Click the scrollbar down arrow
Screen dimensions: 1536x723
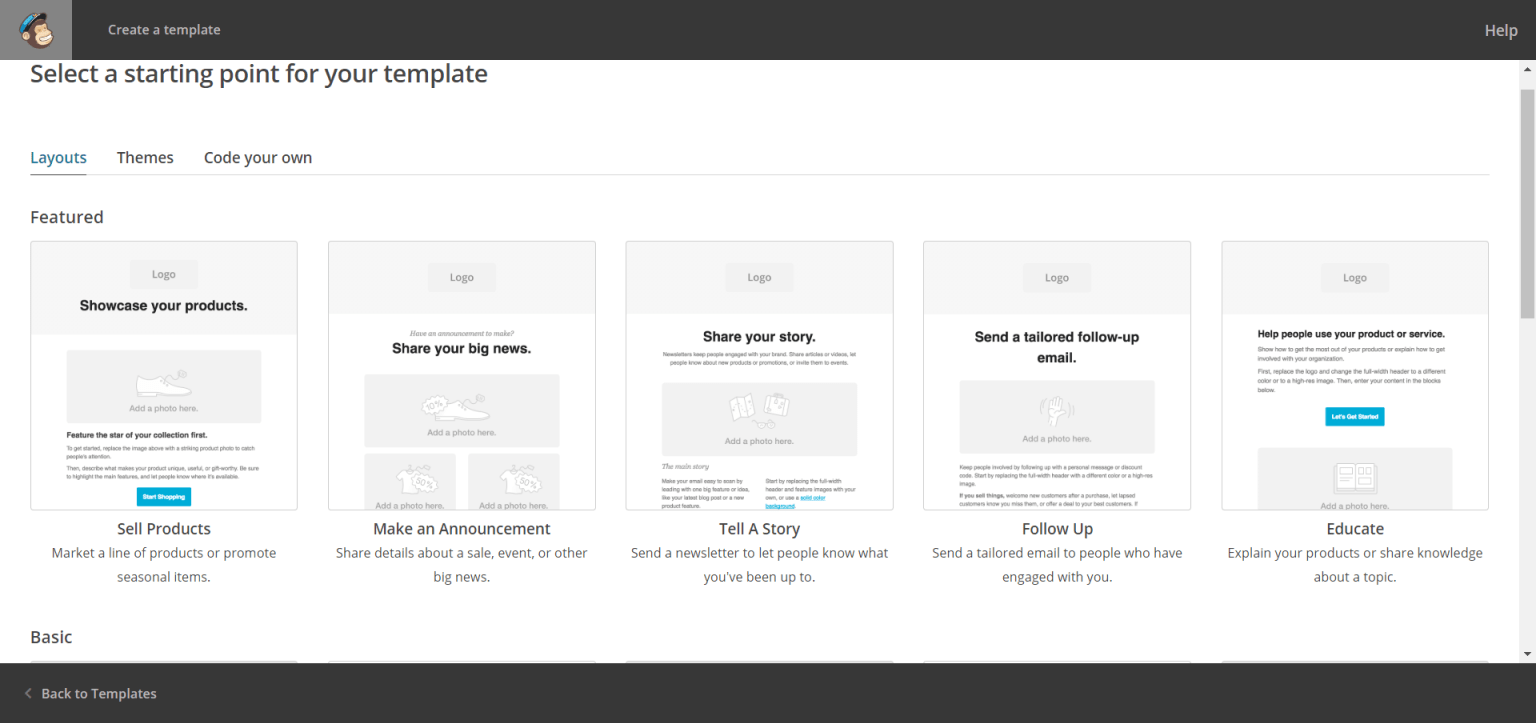(1527, 654)
